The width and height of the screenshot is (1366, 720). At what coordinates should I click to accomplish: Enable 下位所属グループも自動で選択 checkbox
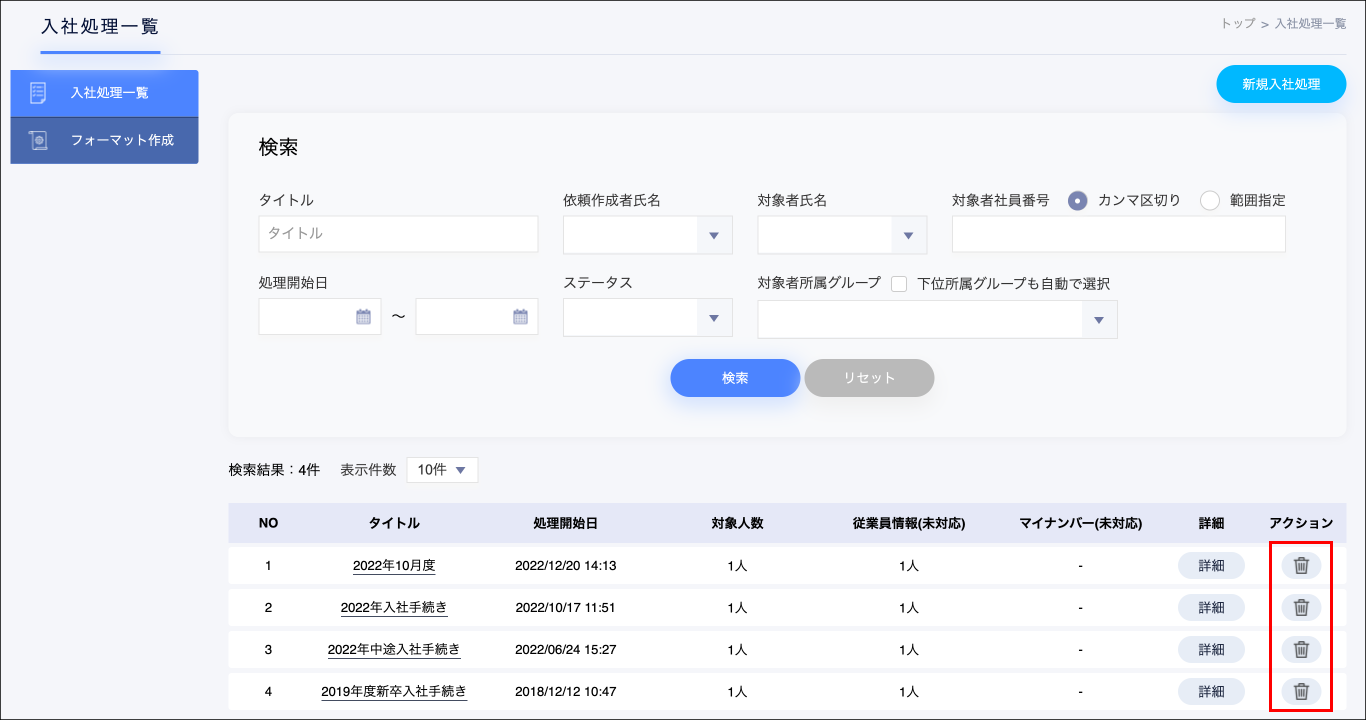click(x=899, y=284)
